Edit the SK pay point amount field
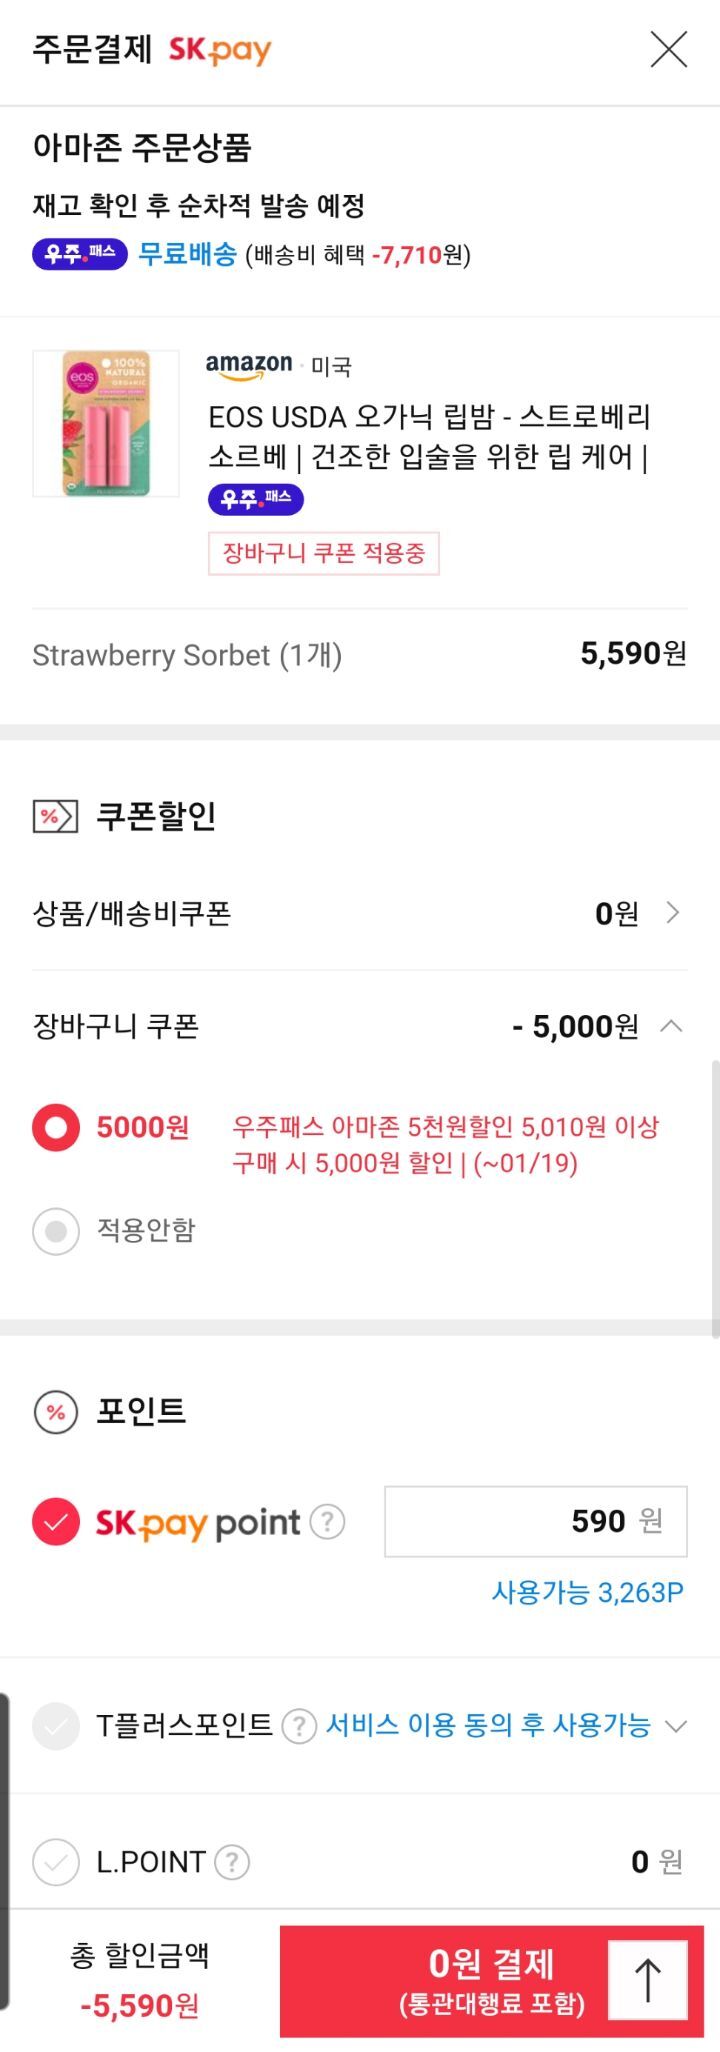 point(535,1522)
